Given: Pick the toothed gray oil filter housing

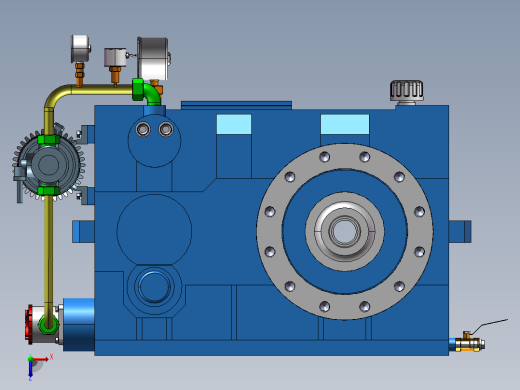Looking at the screenshot, I should click(49, 165).
